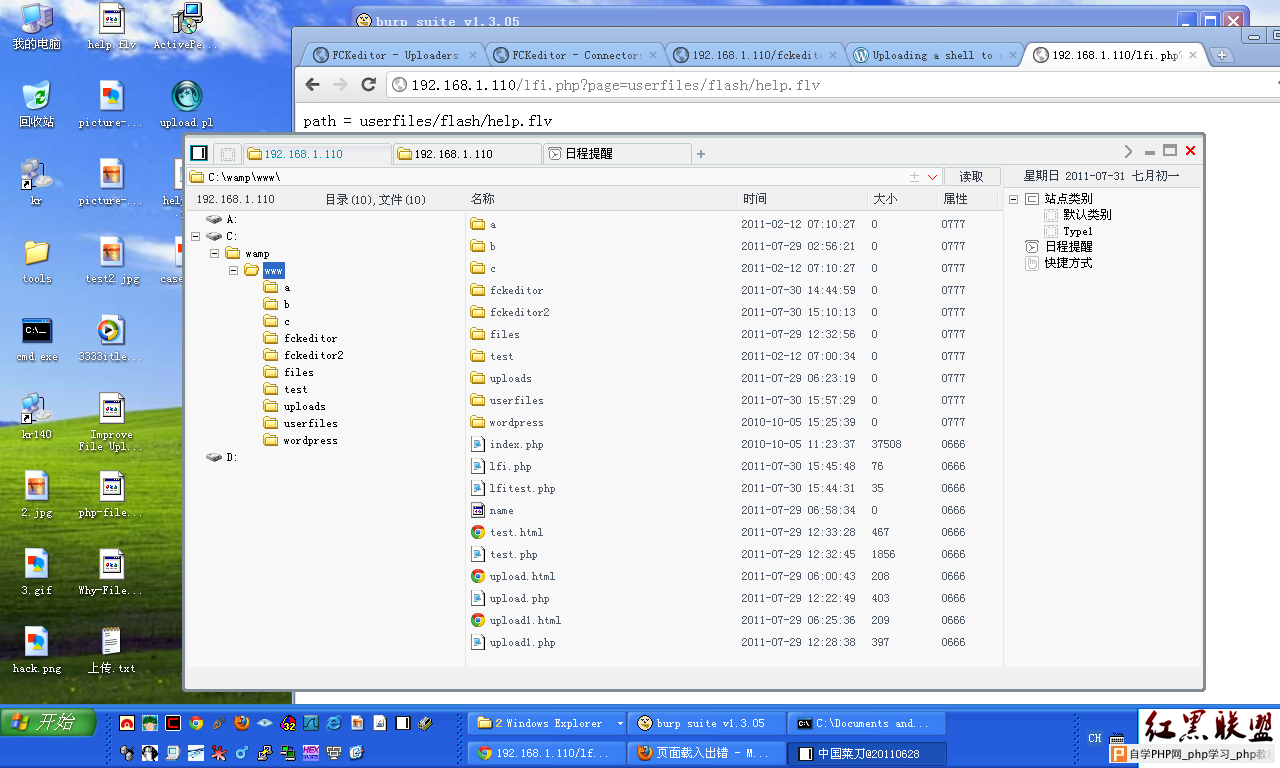Click the right chevron in Chopper title bar
This screenshot has width=1280, height=768.
pyautogui.click(x=1128, y=151)
